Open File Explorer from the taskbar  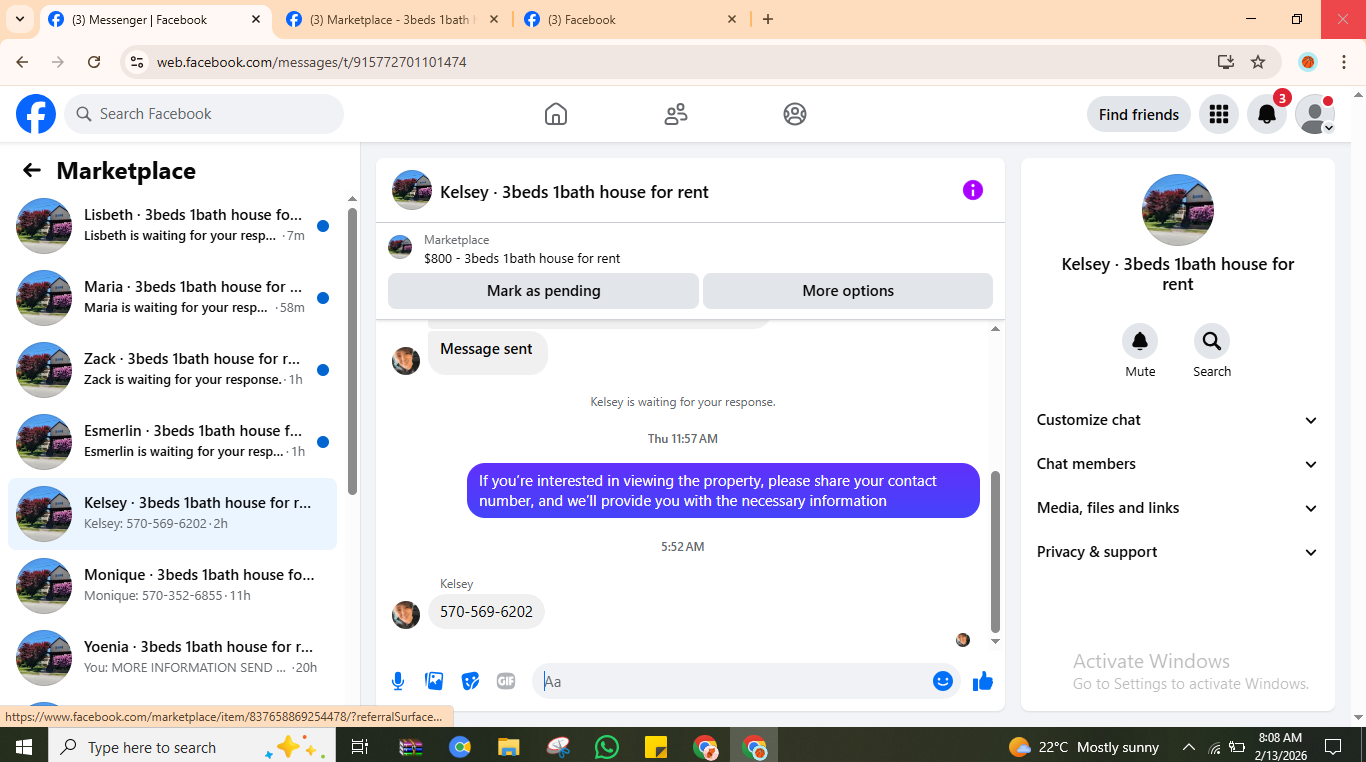[509, 747]
